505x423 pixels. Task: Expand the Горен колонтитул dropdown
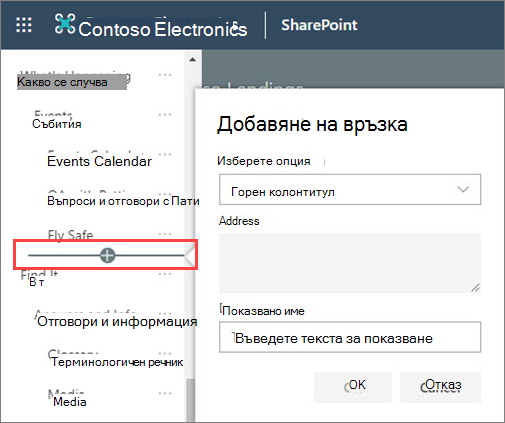pos(350,189)
